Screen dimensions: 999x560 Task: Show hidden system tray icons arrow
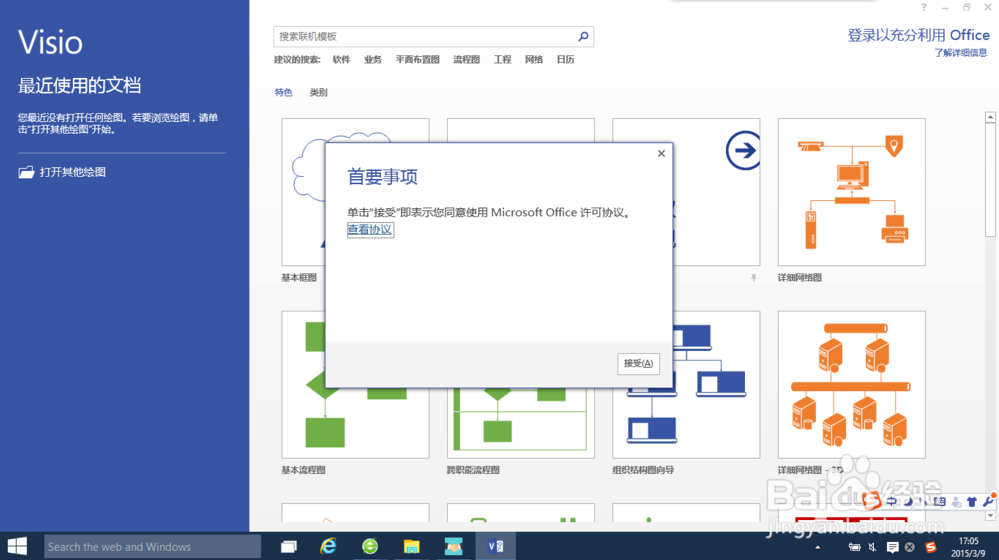tap(817, 547)
